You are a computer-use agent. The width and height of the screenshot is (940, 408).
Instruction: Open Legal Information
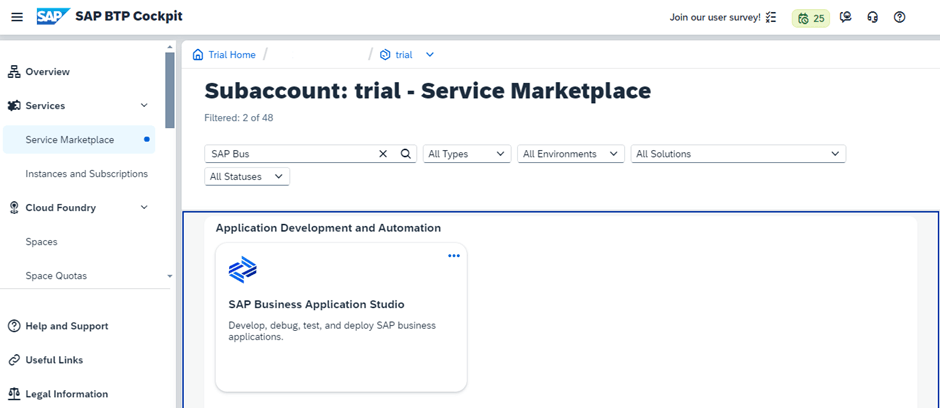[67, 394]
